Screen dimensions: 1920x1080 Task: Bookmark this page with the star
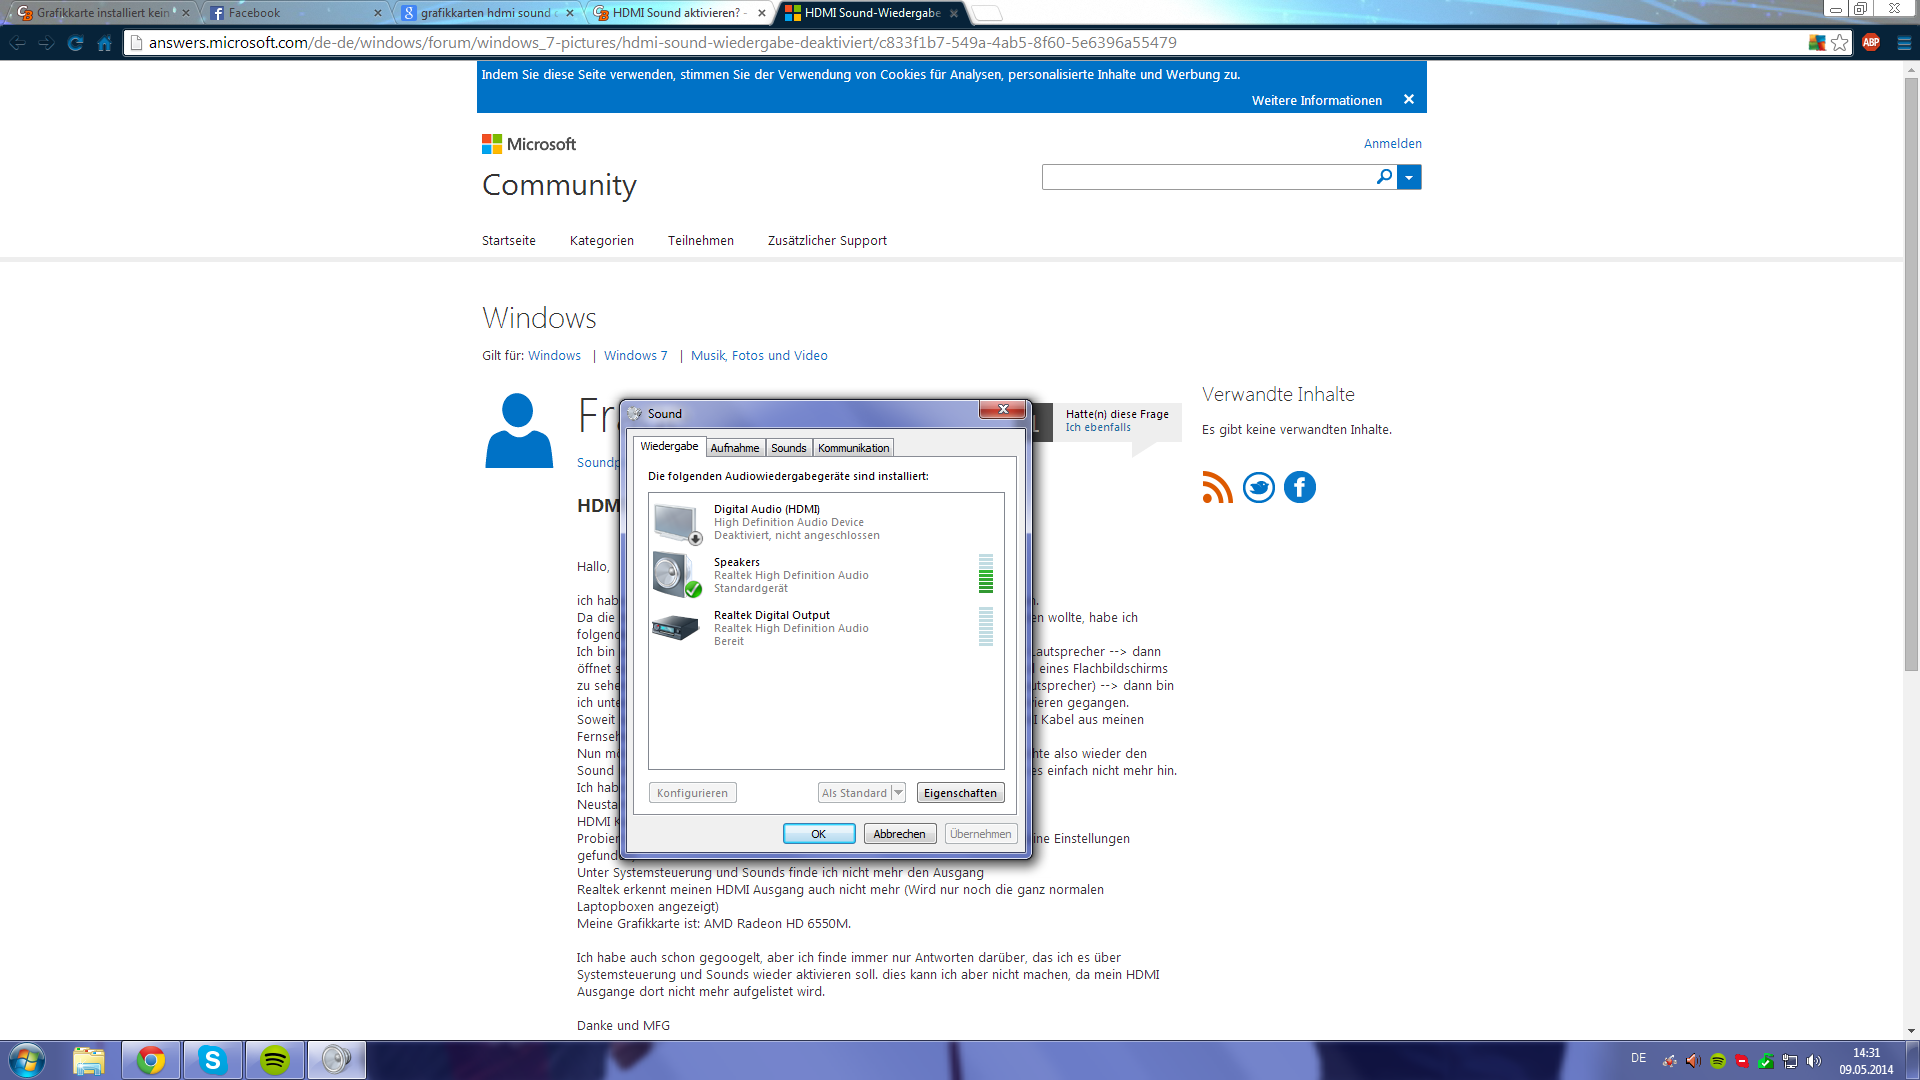(x=1840, y=43)
